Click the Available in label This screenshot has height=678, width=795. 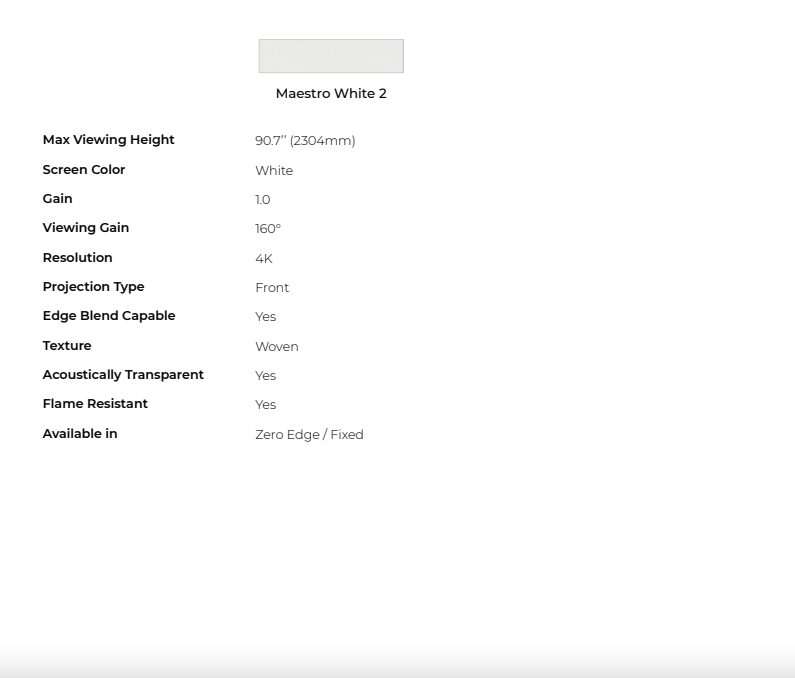(x=80, y=434)
